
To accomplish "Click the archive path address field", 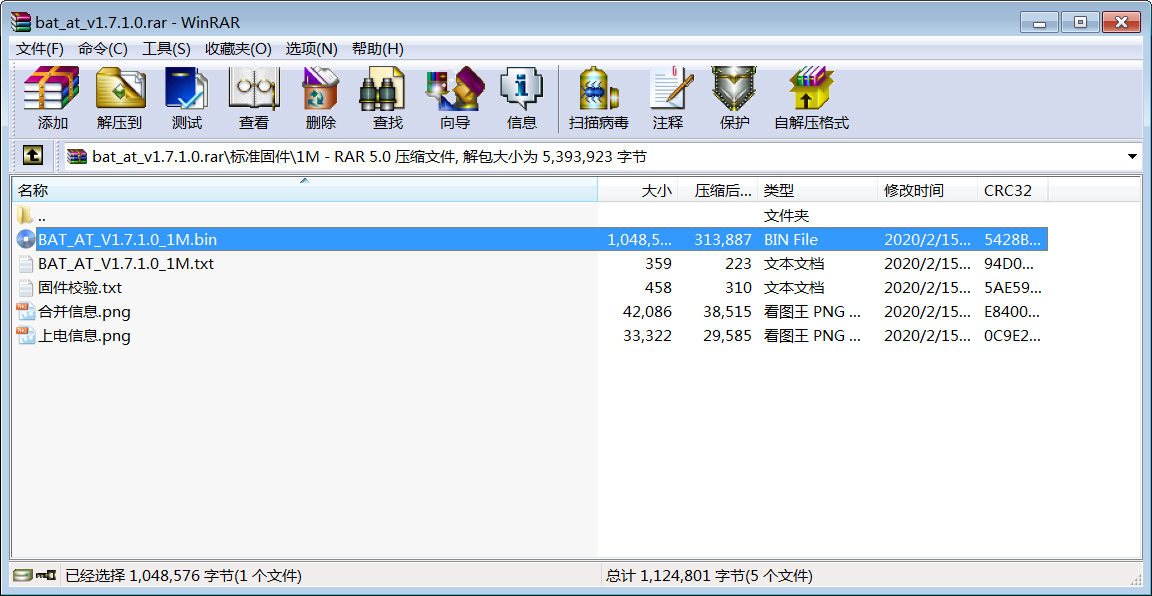I will (604, 157).
